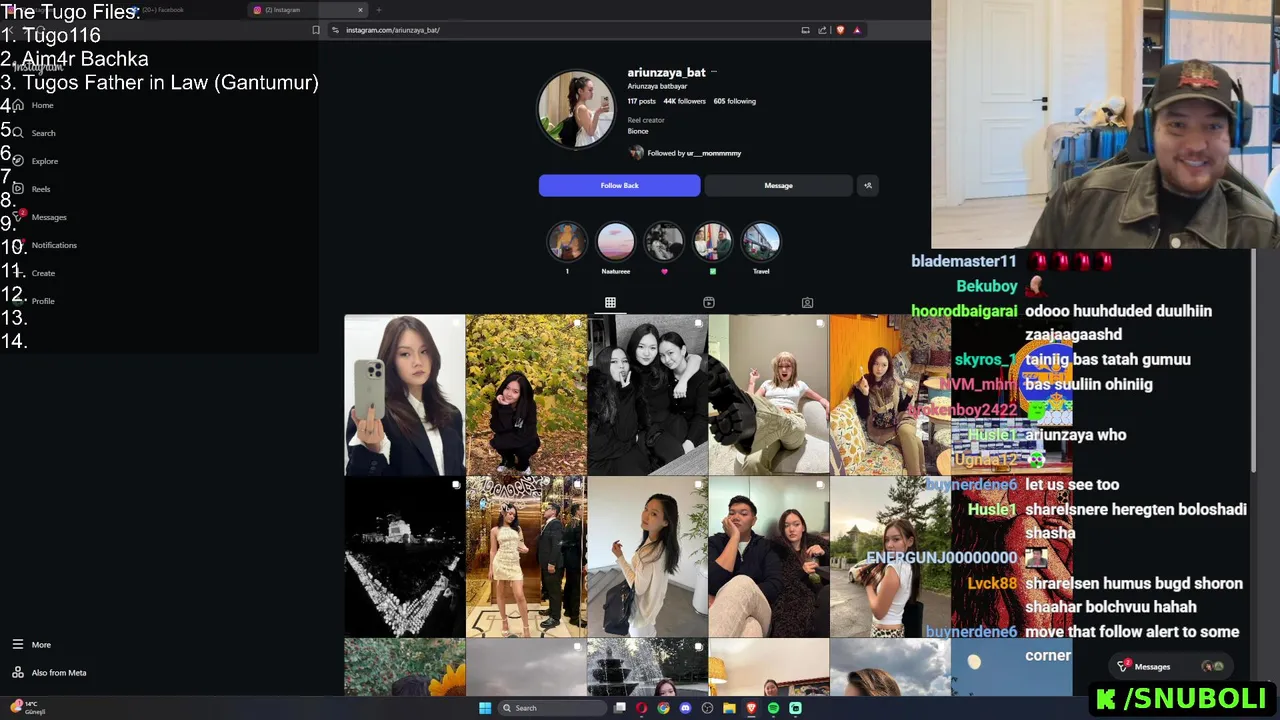
Task: Open the Brave Rewards triangle icon
Action: pyautogui.click(x=857, y=30)
